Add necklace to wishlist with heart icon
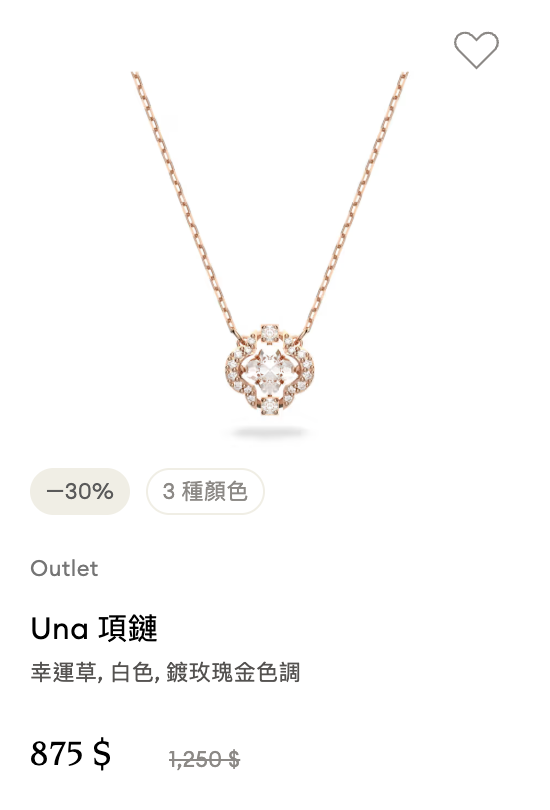The width and height of the screenshot is (550, 810). click(476, 50)
